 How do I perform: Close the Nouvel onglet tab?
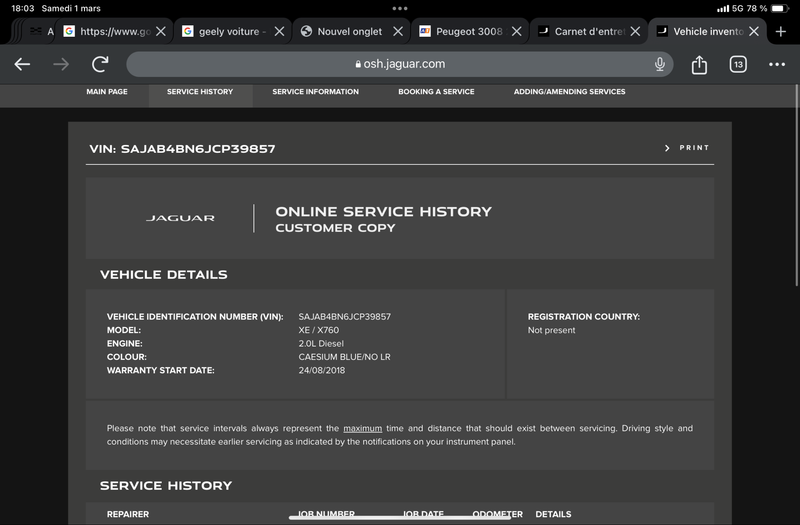[x=398, y=32]
